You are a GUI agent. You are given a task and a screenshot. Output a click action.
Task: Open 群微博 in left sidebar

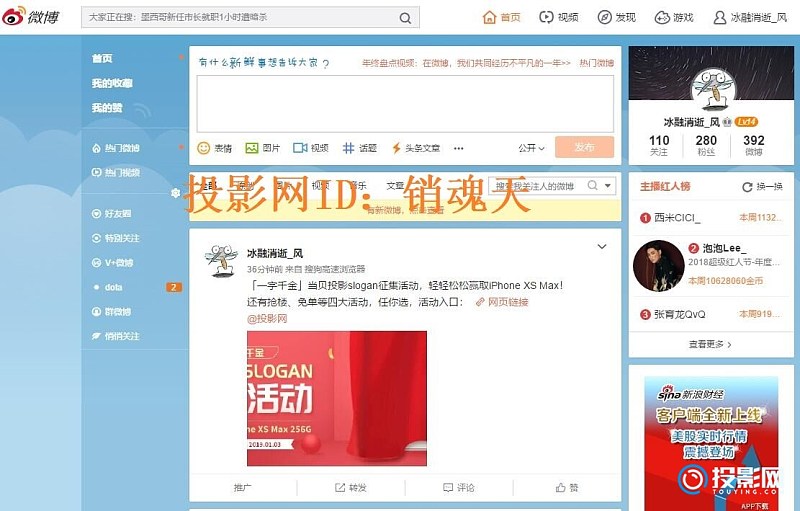click(111, 311)
